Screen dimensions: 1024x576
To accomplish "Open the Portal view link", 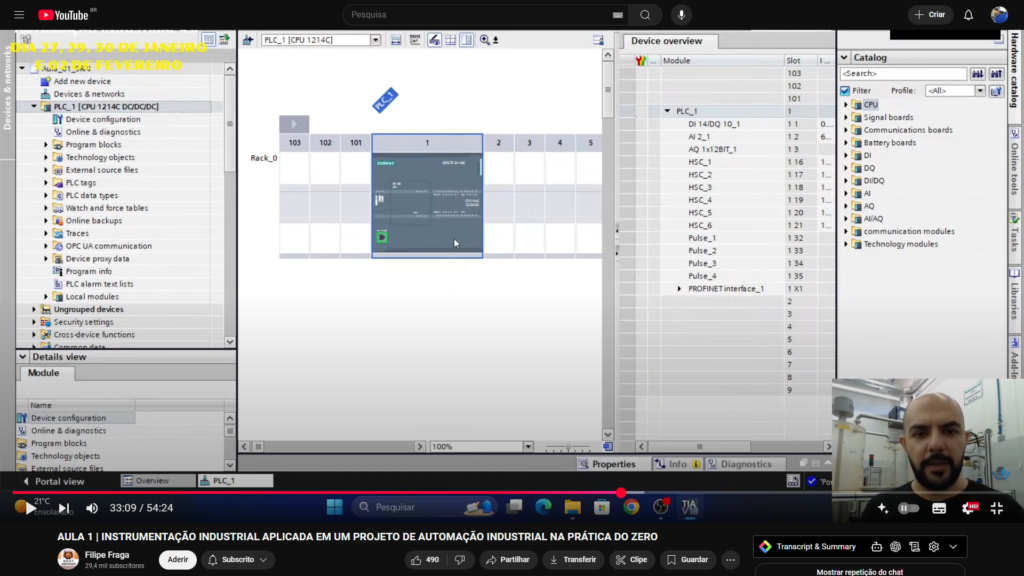I will 54,481.
